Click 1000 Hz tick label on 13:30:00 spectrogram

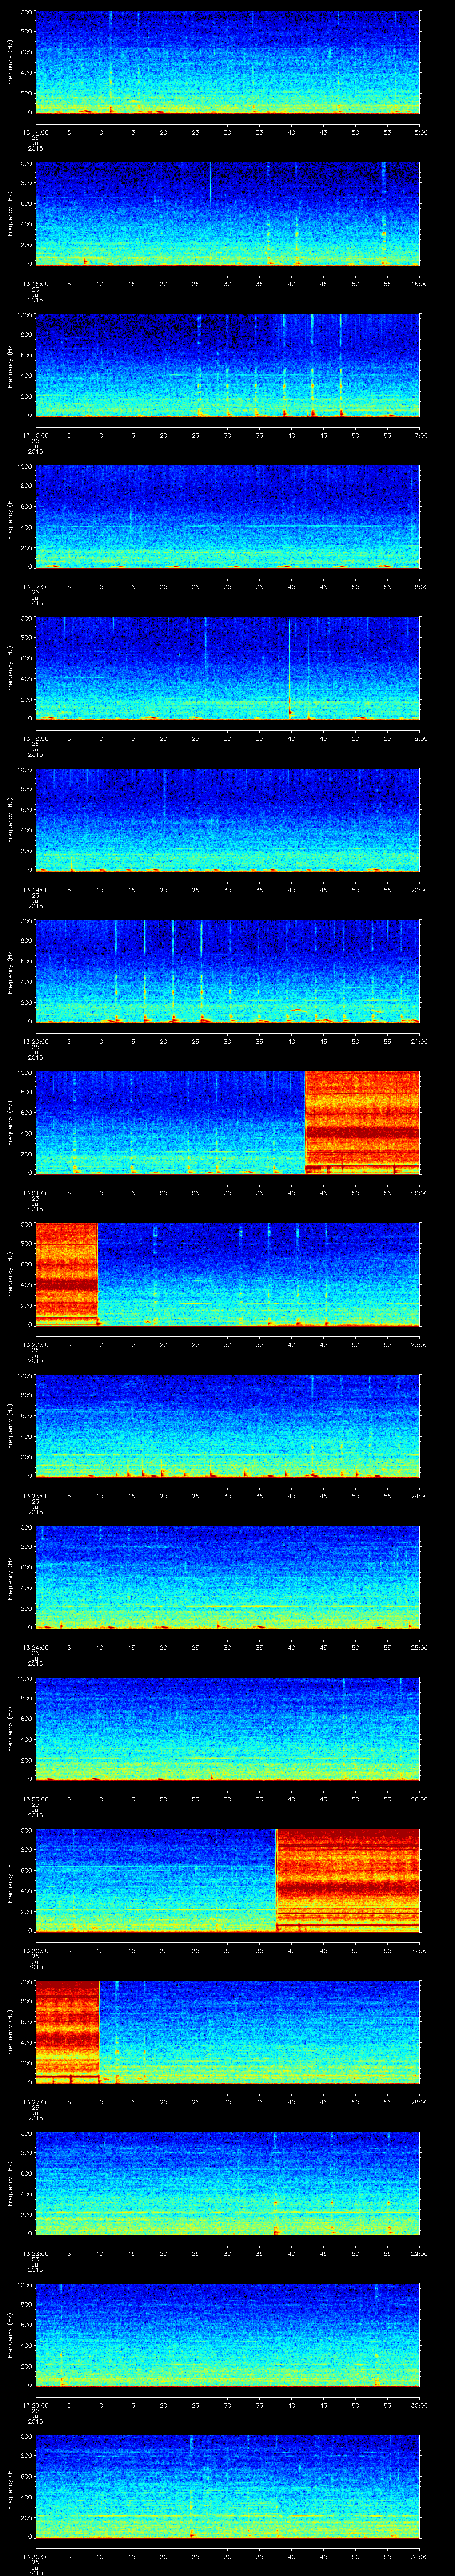(x=24, y=2436)
